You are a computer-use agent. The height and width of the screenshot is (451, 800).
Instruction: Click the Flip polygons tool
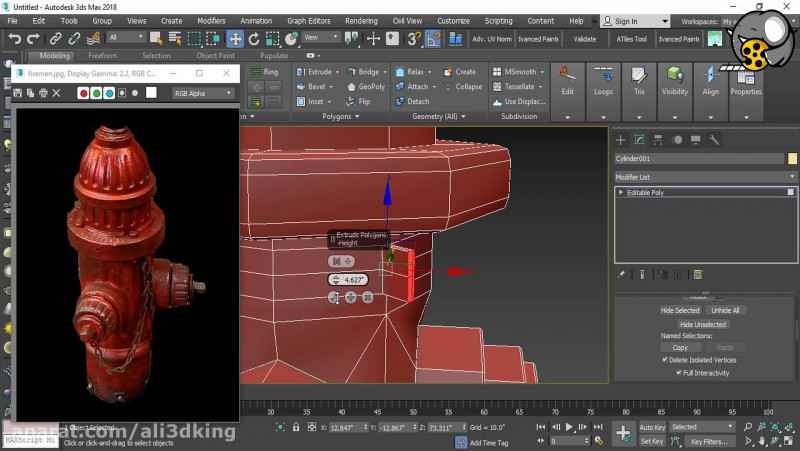(x=358, y=102)
